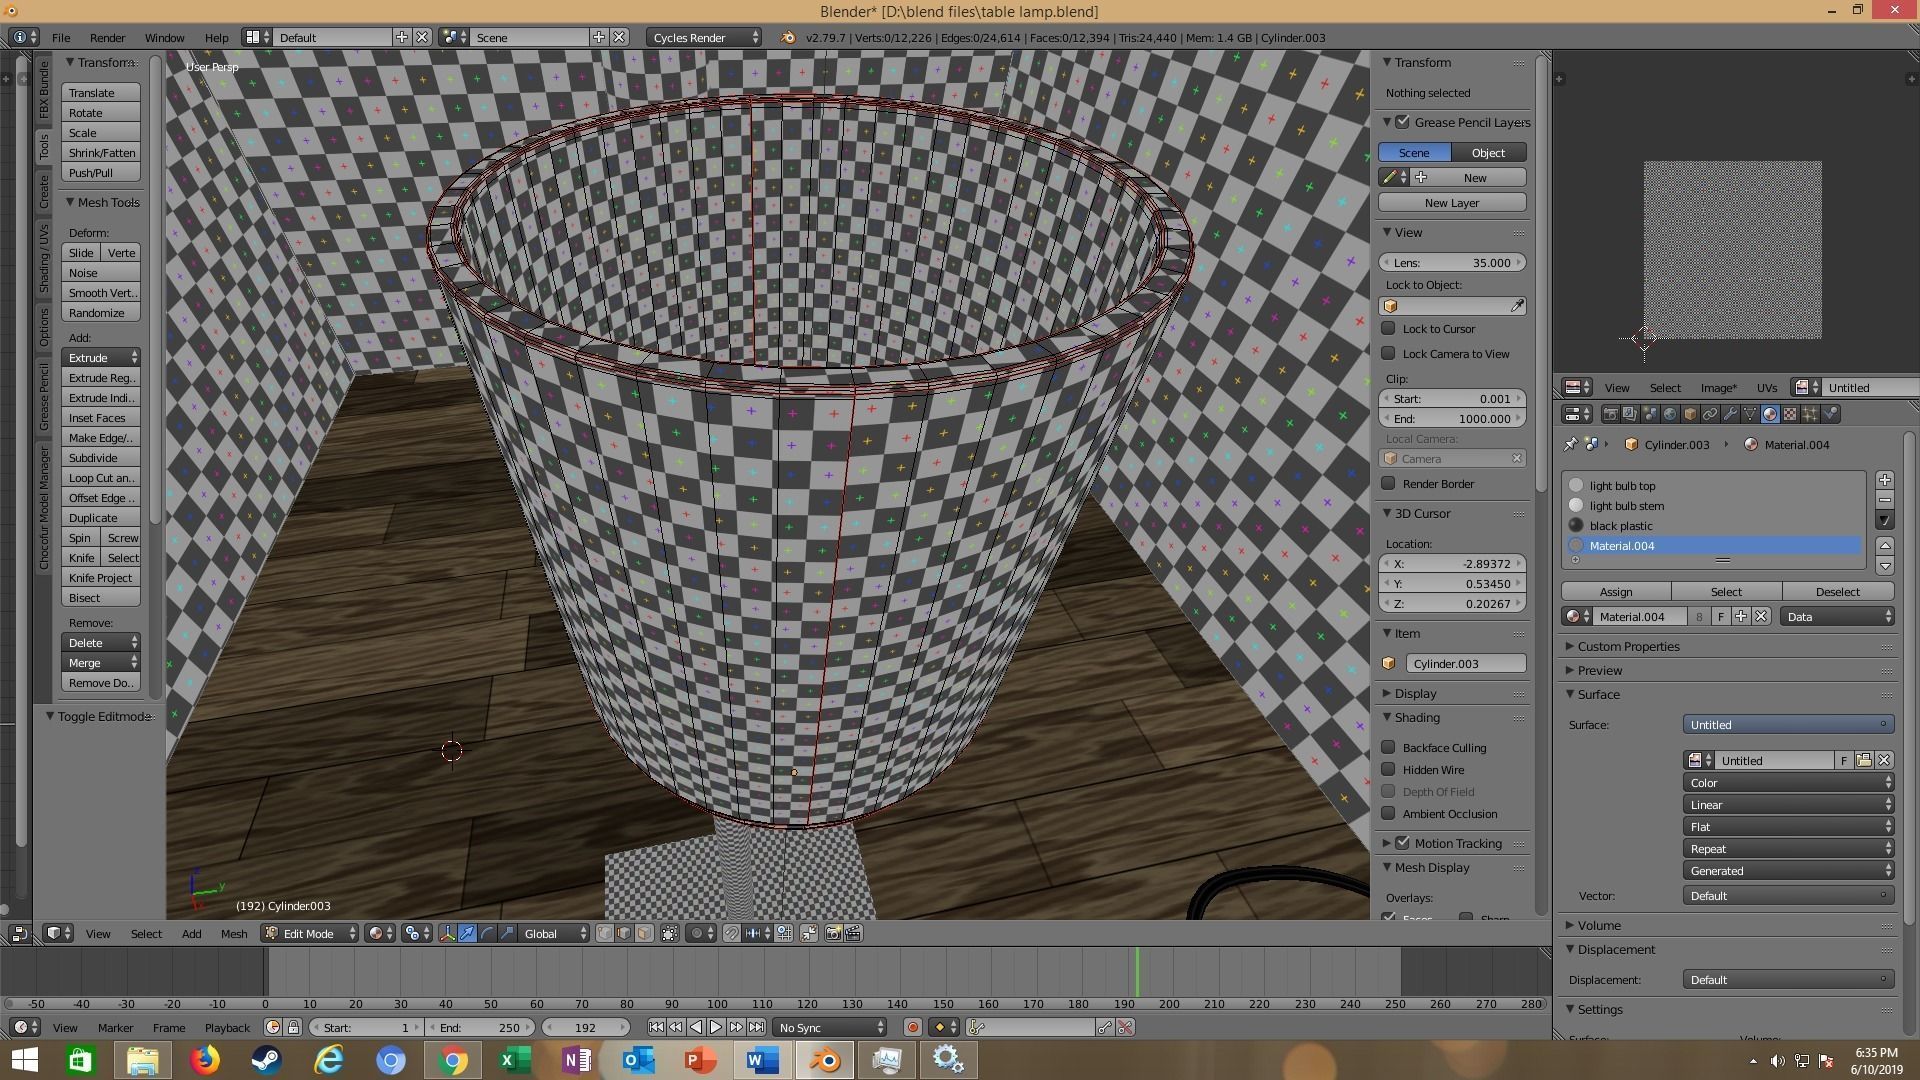Open the Particles properties tab (sparkles icon)
This screenshot has width=1920, height=1080.
point(1810,414)
